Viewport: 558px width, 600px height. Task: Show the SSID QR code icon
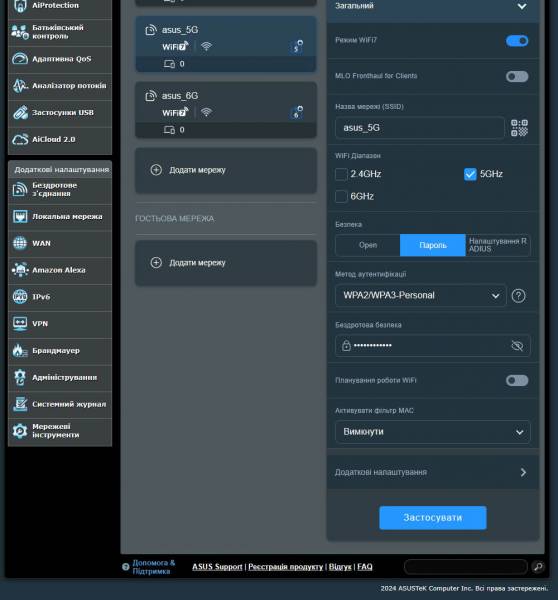[x=519, y=128]
